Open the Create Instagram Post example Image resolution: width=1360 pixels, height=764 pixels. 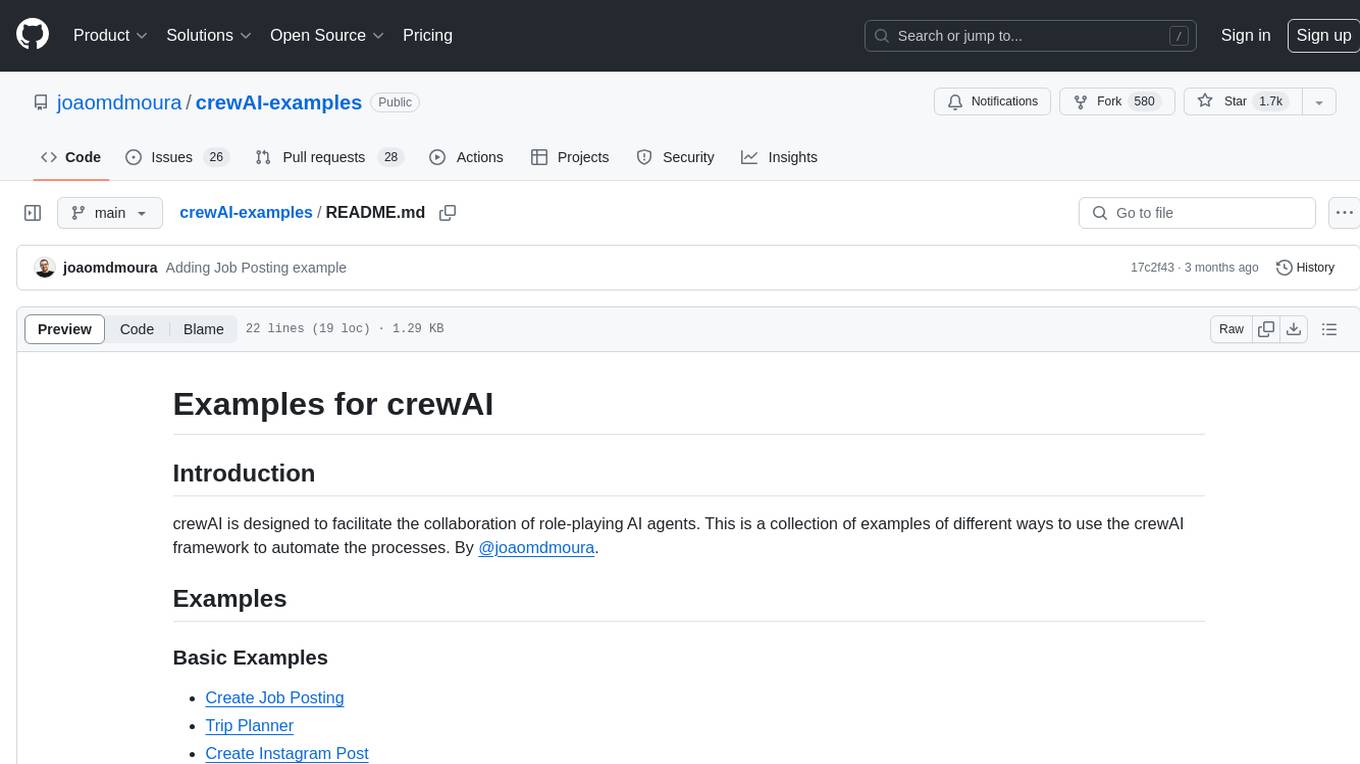[x=287, y=754]
